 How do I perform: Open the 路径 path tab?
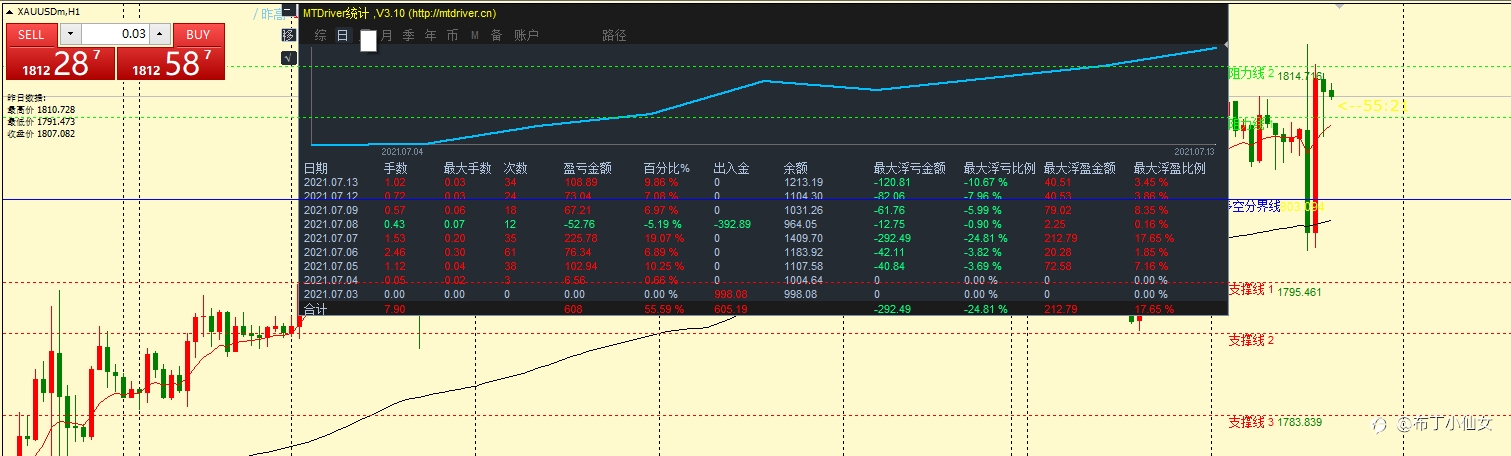coord(614,35)
